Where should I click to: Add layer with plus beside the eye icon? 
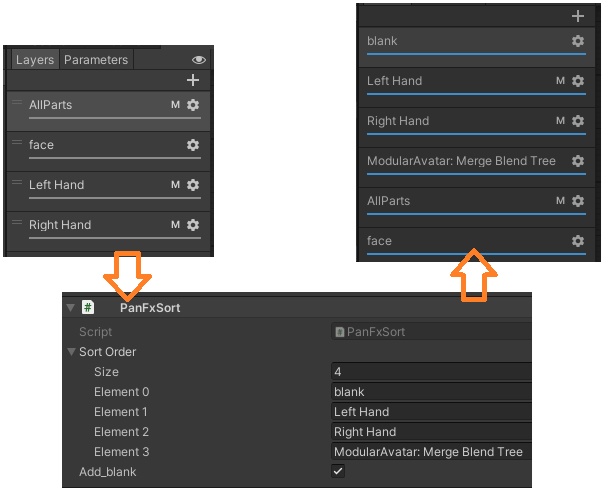[193, 80]
